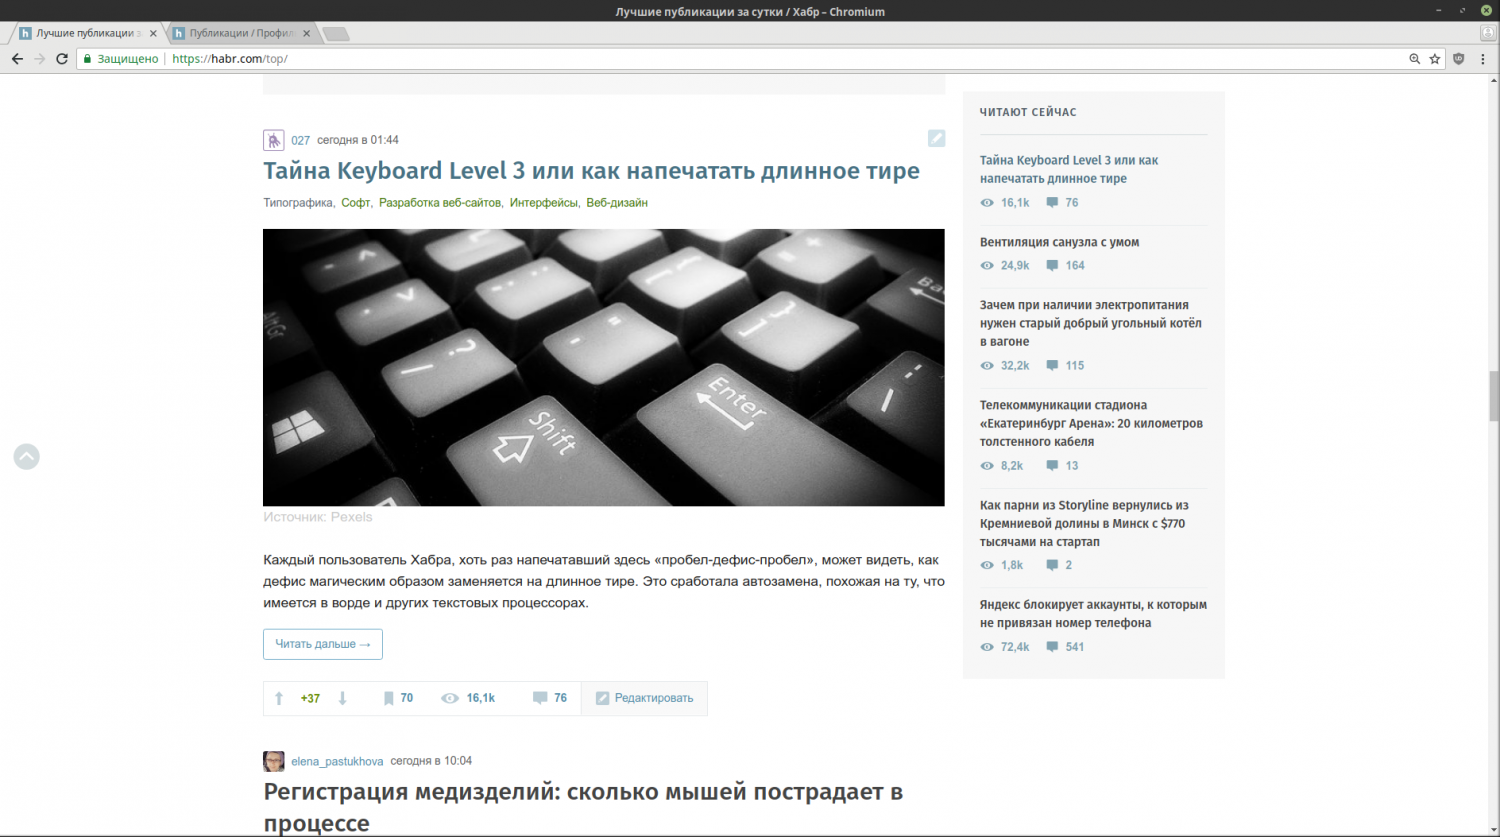Click the eye icon beside 72,4k in sidebar
Viewport: 1500px width, 837px height.
987,647
